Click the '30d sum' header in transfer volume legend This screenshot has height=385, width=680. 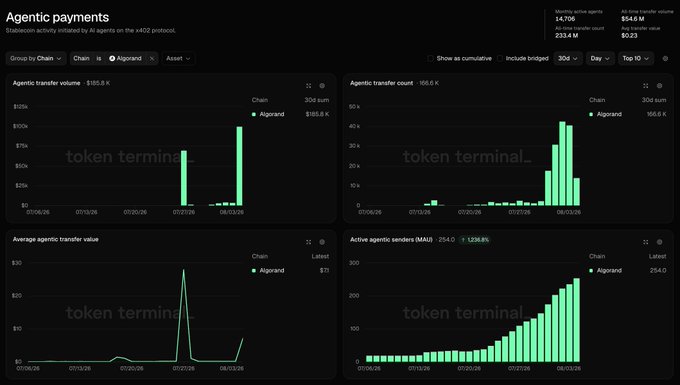click(x=317, y=100)
